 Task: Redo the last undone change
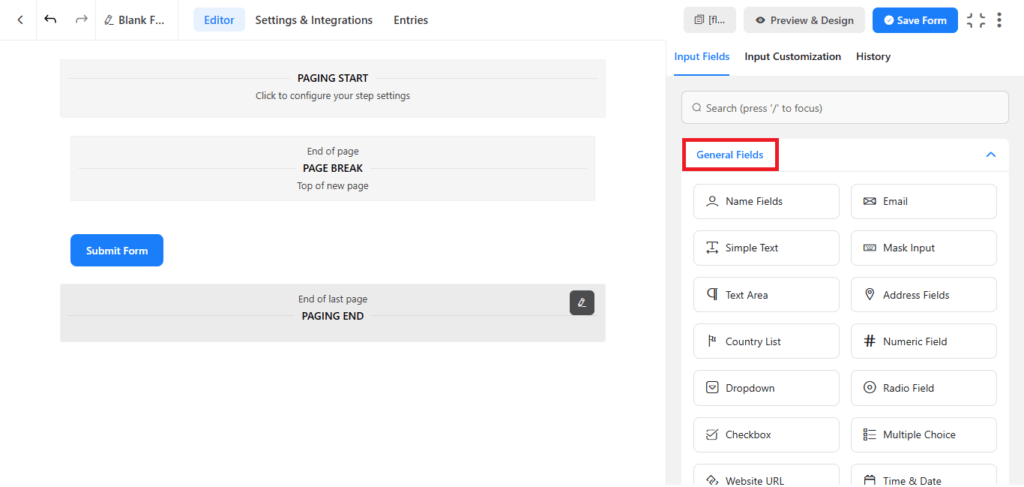[81, 20]
